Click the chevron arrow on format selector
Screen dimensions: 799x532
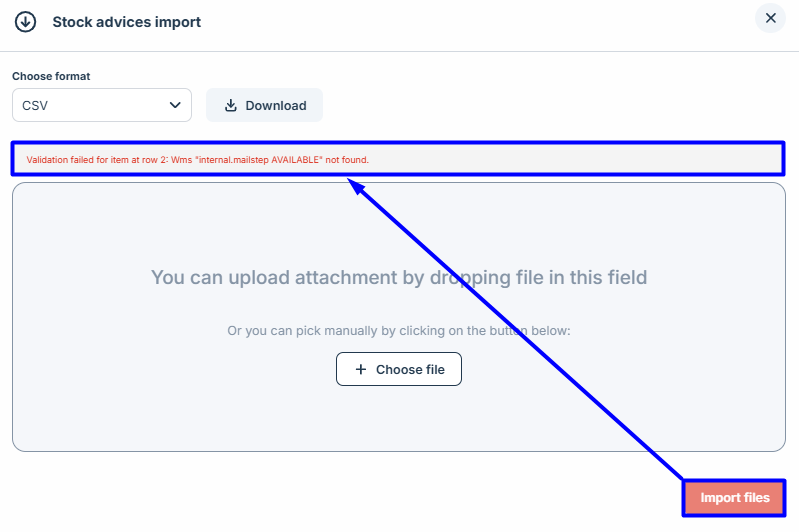(x=176, y=105)
